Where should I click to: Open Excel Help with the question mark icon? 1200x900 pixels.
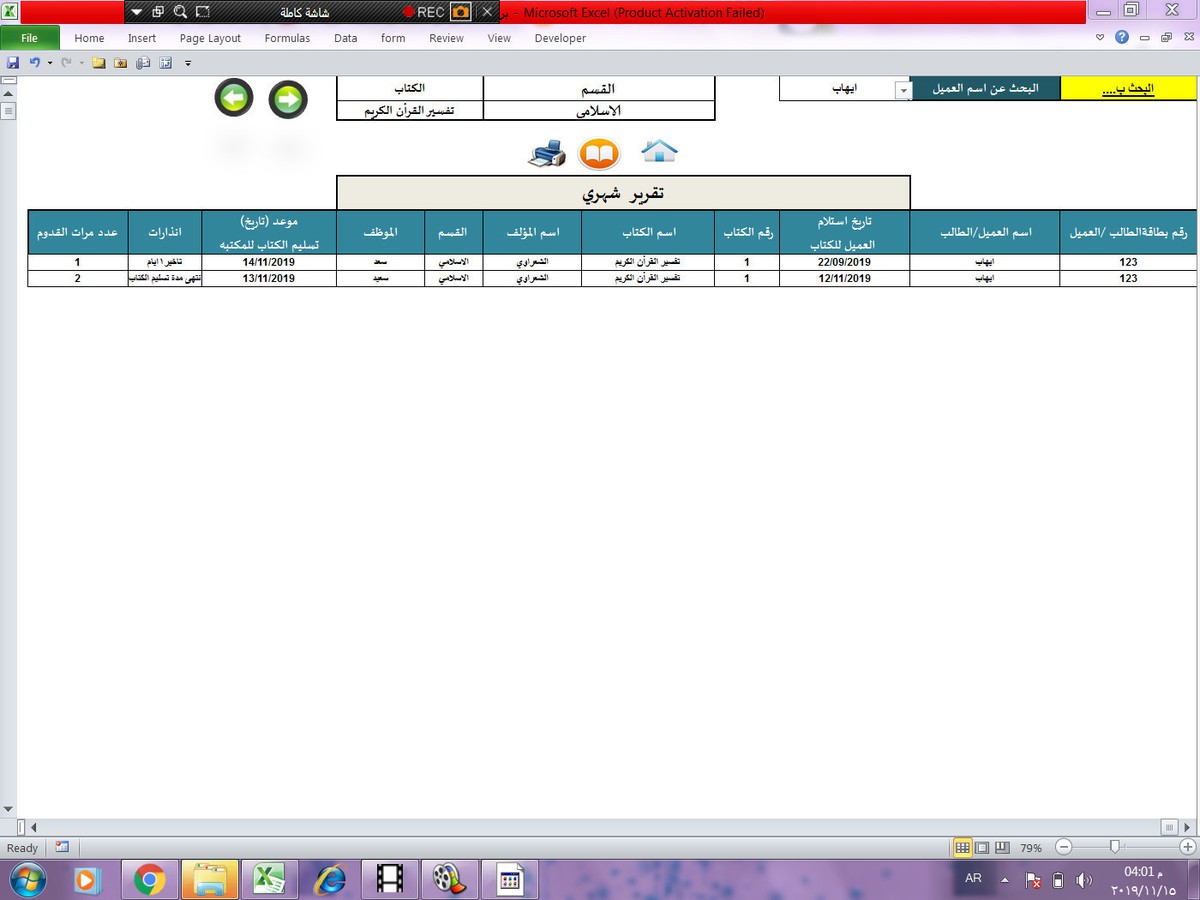click(x=1122, y=38)
